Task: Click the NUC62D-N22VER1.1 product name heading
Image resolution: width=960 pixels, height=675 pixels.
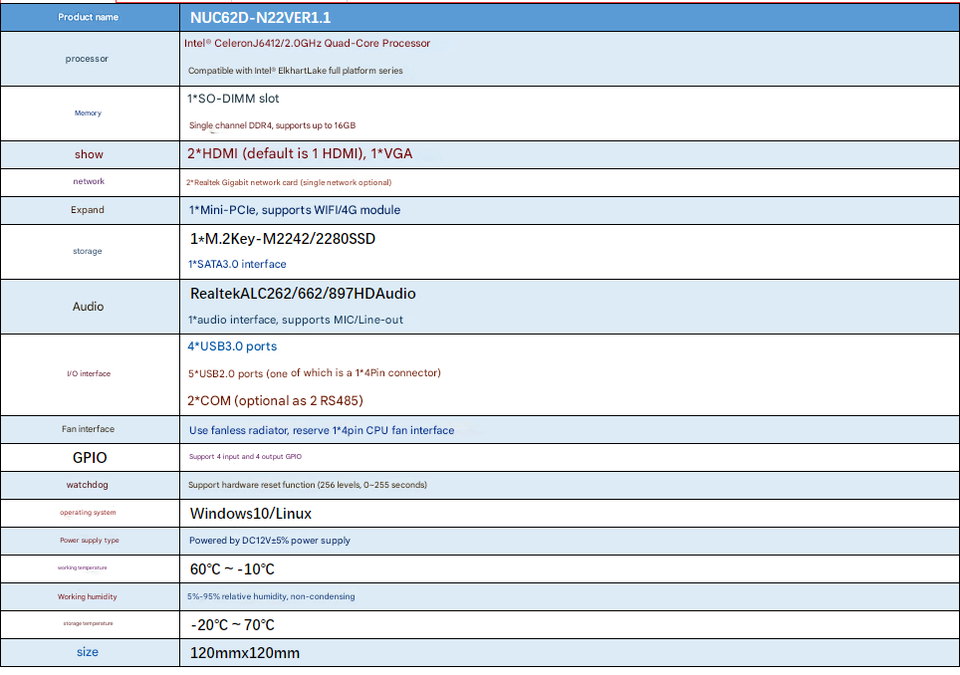Action: point(260,17)
